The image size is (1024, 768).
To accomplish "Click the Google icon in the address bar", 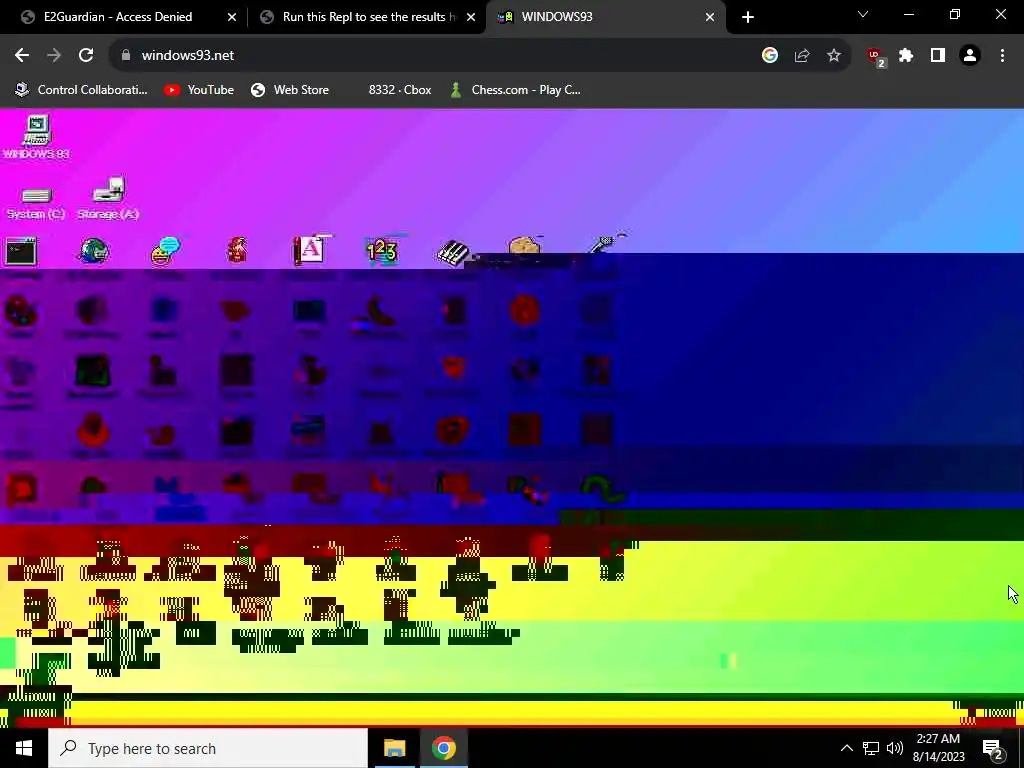I will click(x=770, y=56).
